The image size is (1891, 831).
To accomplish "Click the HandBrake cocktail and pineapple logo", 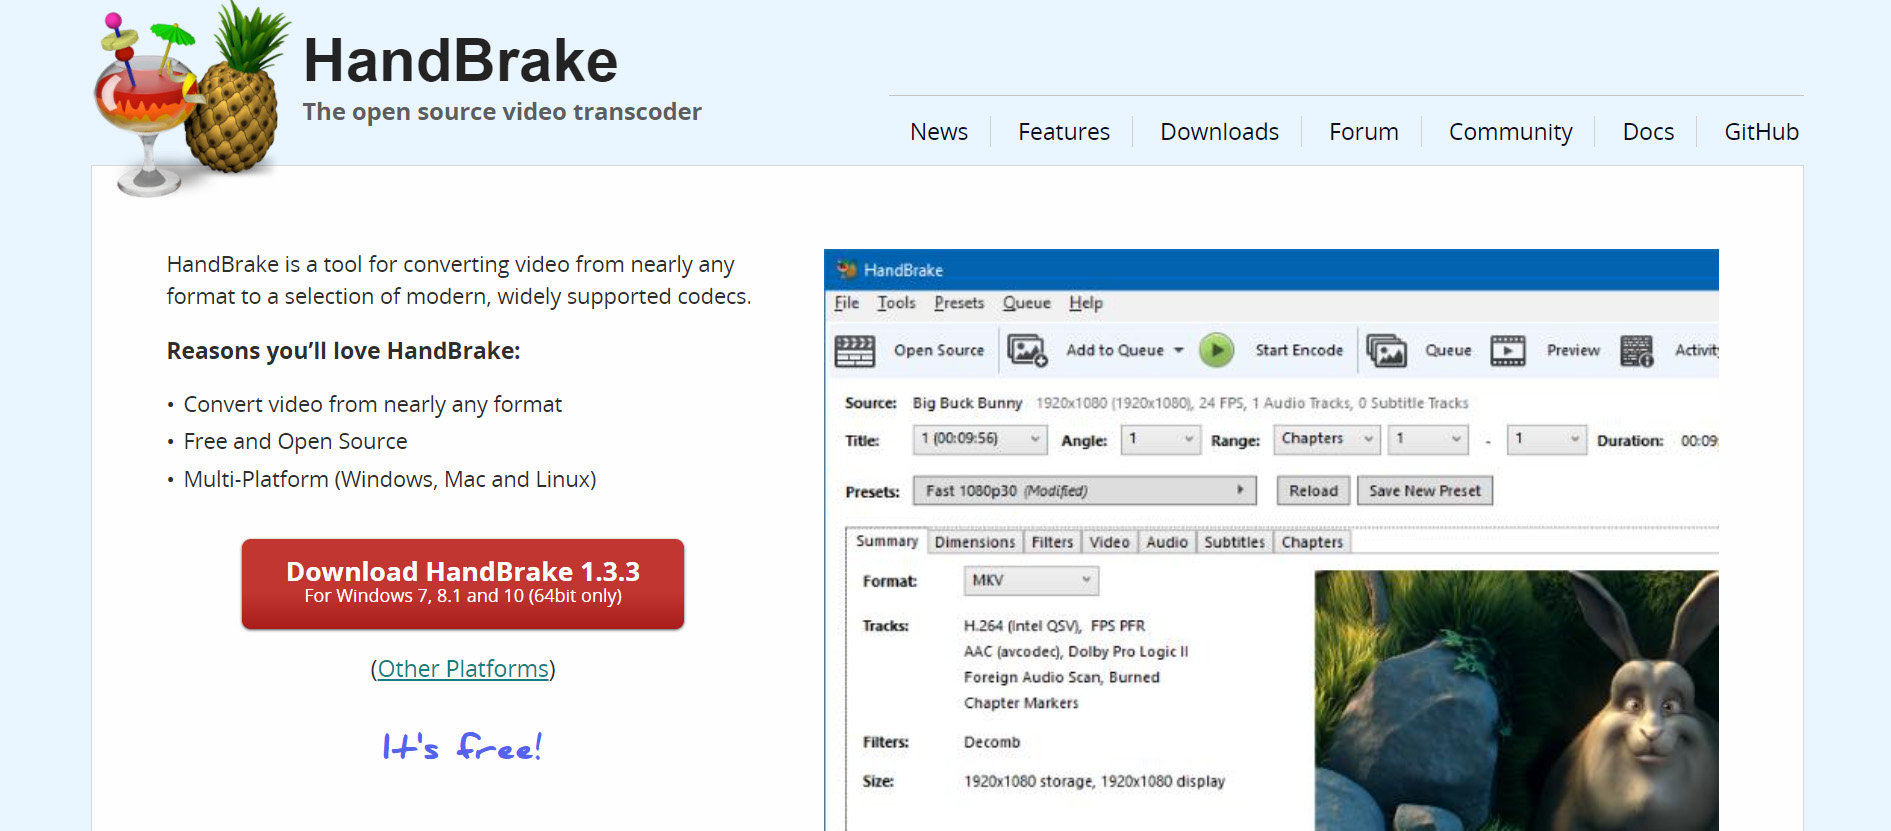I will tap(190, 98).
